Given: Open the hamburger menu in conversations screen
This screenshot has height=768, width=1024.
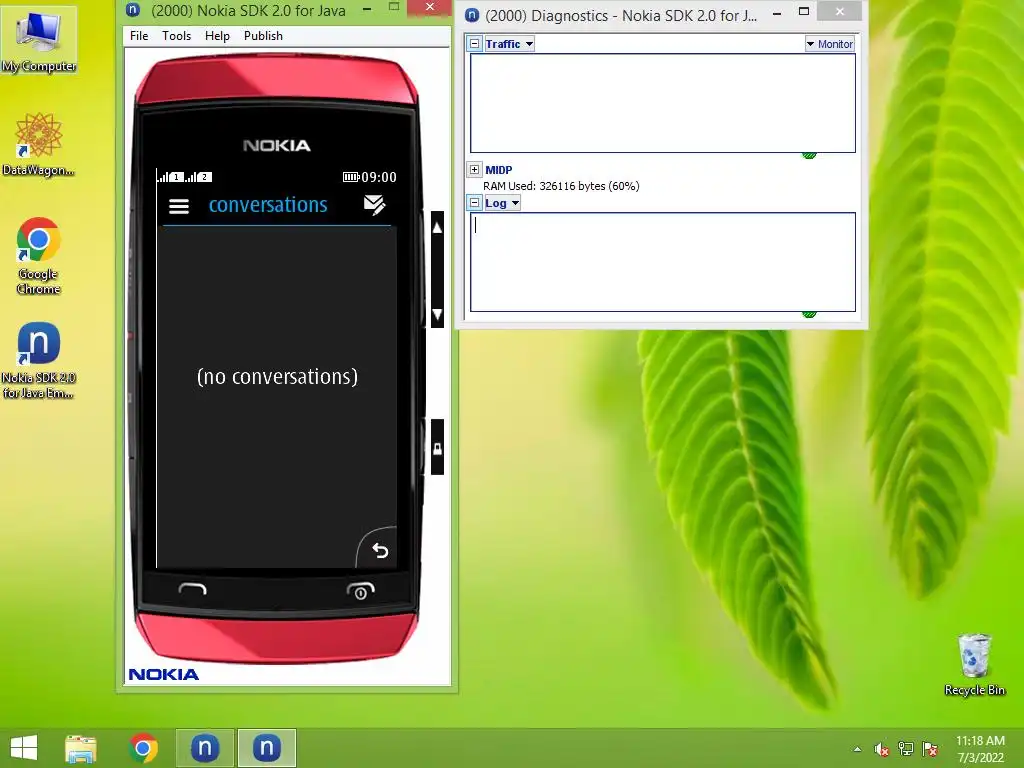Looking at the screenshot, I should pos(179,206).
